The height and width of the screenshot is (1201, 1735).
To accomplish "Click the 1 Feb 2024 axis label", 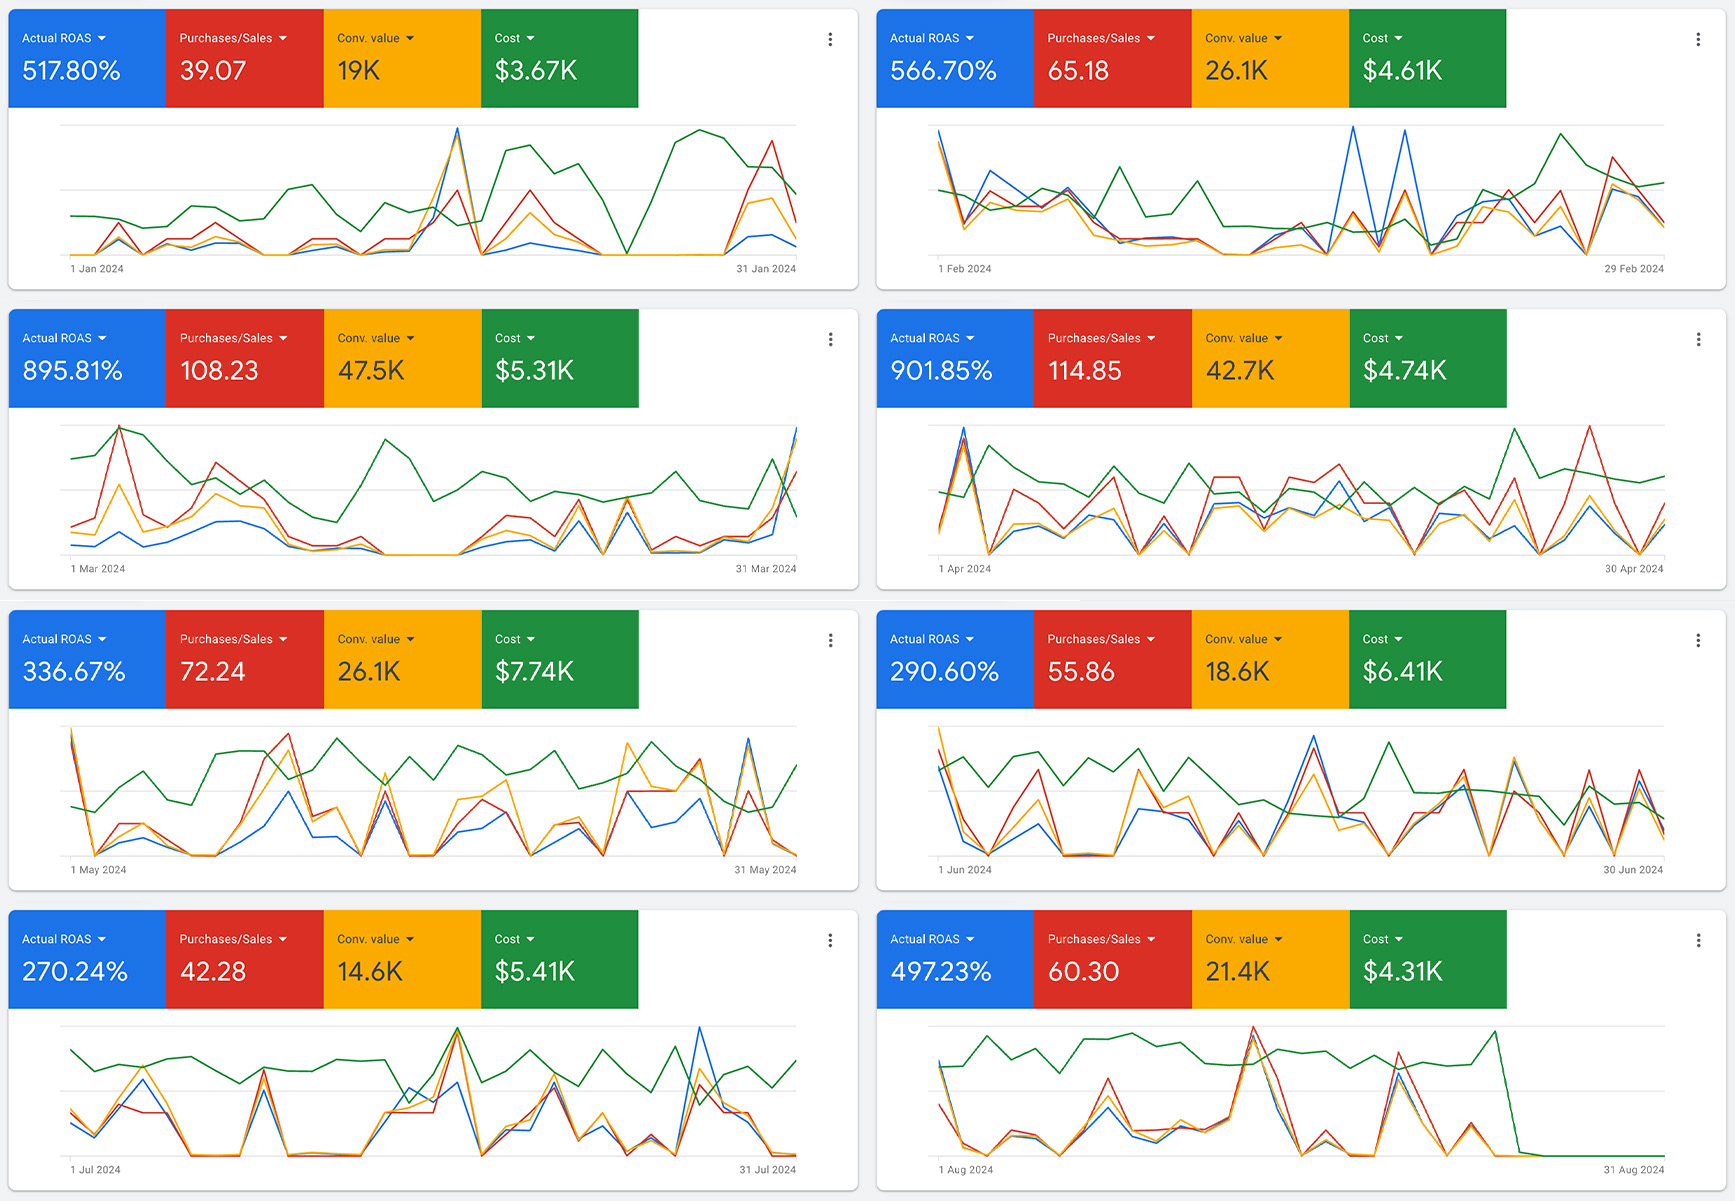I will (964, 269).
